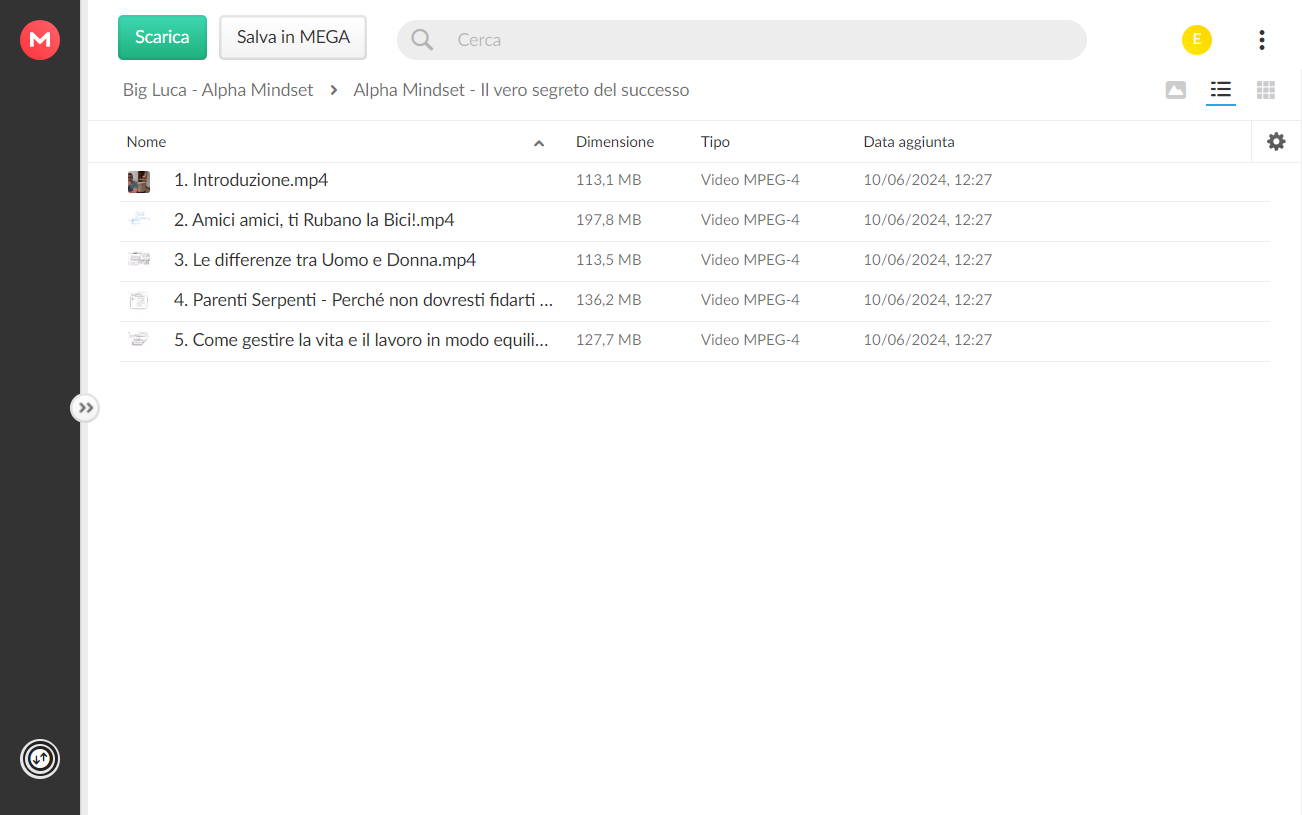Click thumbnail of Amici amici video

tap(139, 220)
